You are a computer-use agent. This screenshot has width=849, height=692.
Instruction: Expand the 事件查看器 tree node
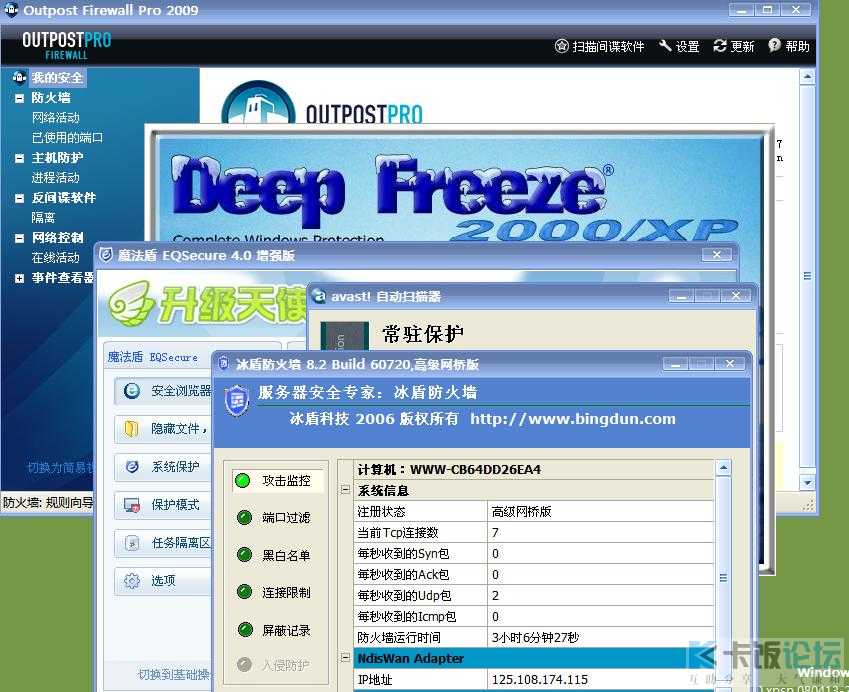pos(19,278)
